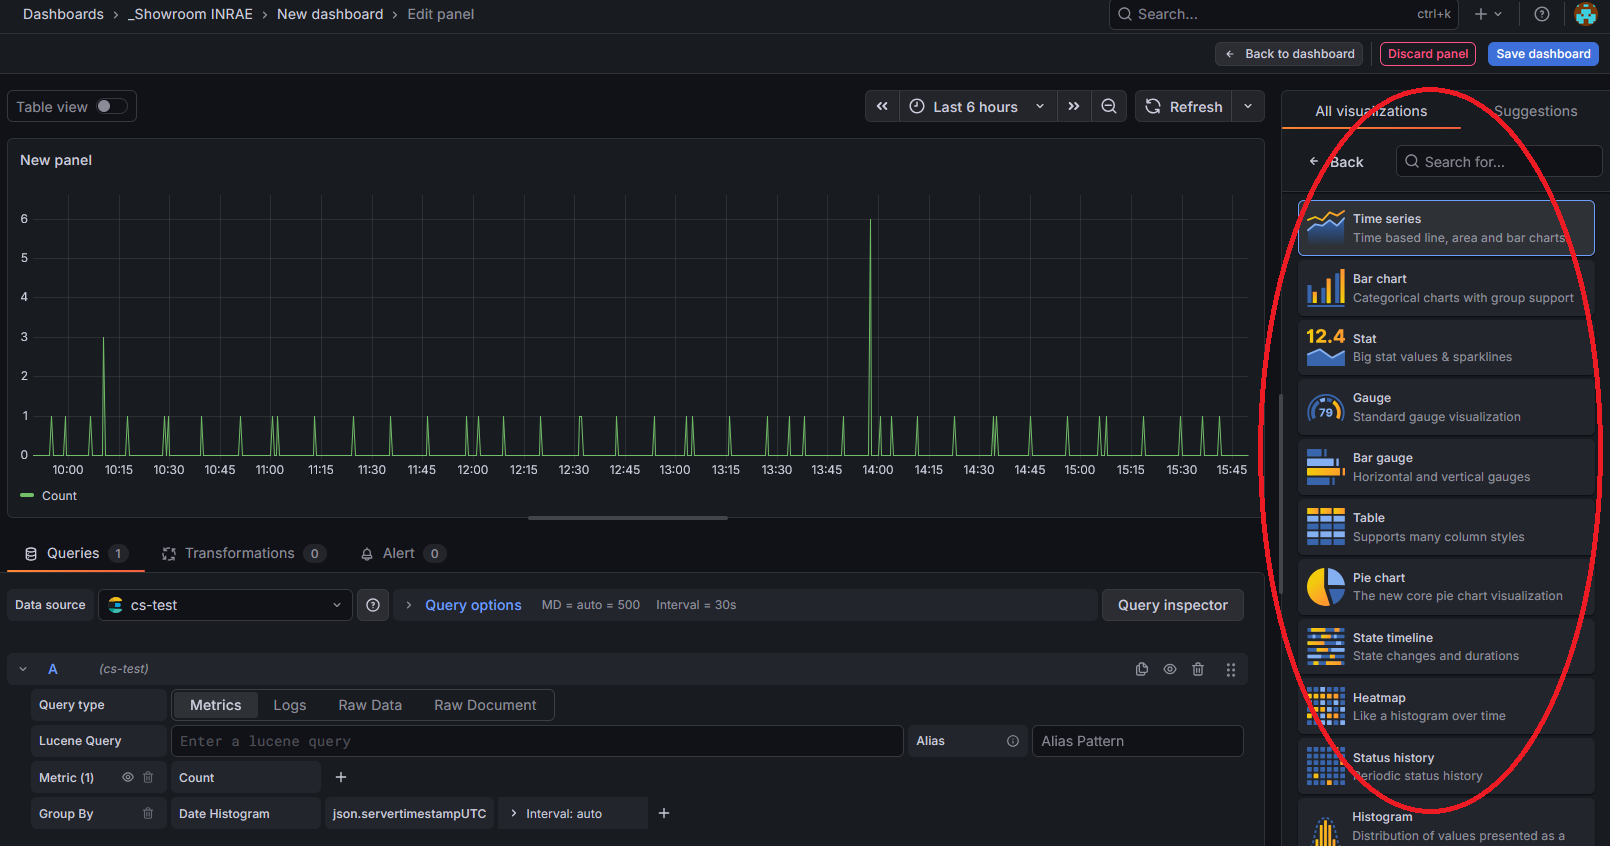Viewport: 1610px width, 846px height.
Task: Shift time range forward with double-right arrows
Action: coord(1074,106)
